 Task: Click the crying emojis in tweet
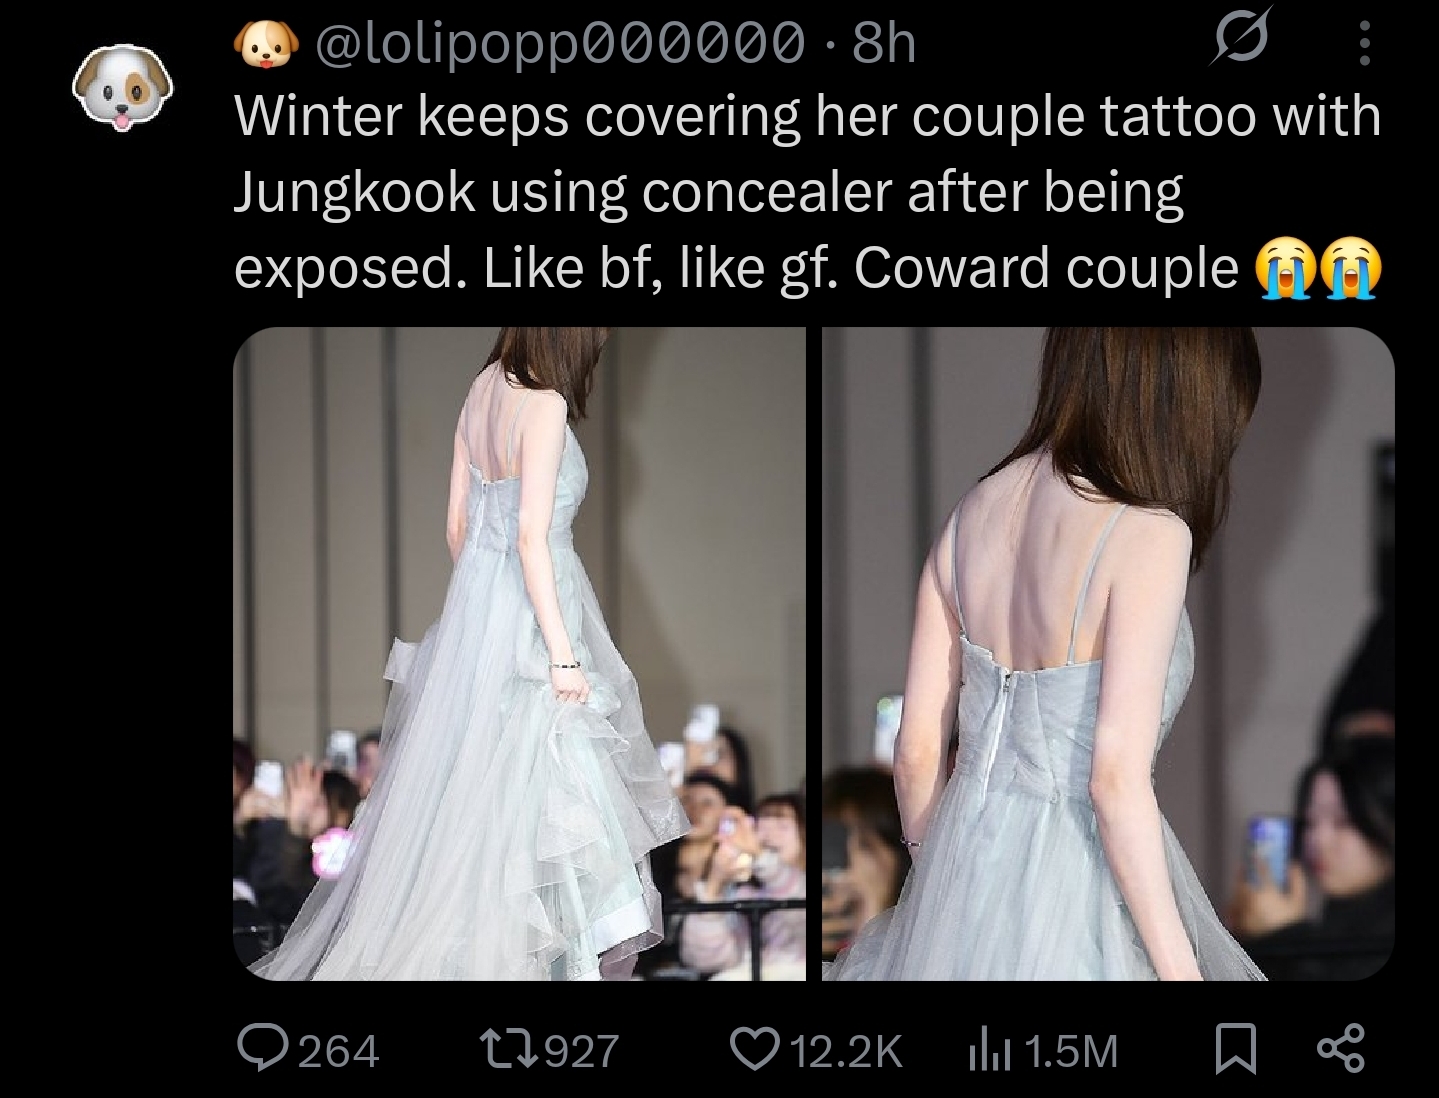pyautogui.click(x=1318, y=268)
